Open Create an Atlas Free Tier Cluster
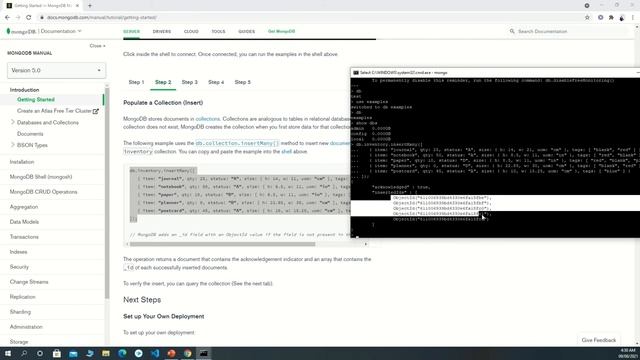 (54, 111)
